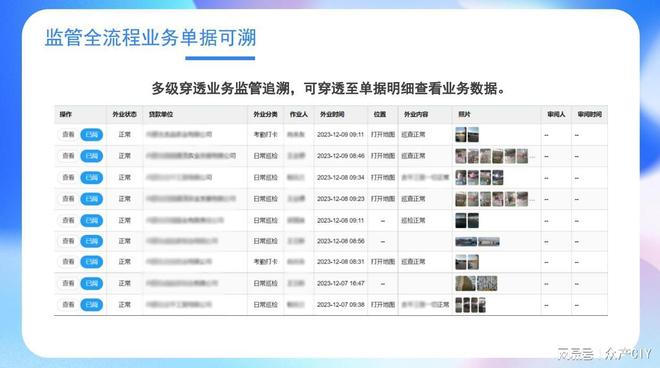Click blue 已阅 button in 2023-12-09 08:46 row
Image resolution: width=660 pixels, height=368 pixels.
[92, 156]
